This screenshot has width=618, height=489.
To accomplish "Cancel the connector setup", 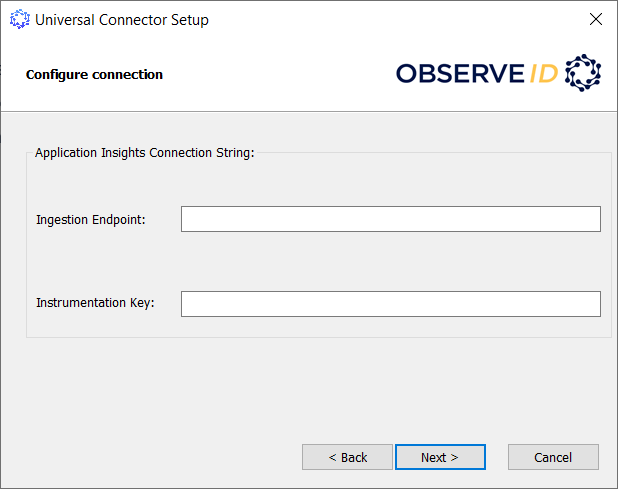I will pos(553,457).
